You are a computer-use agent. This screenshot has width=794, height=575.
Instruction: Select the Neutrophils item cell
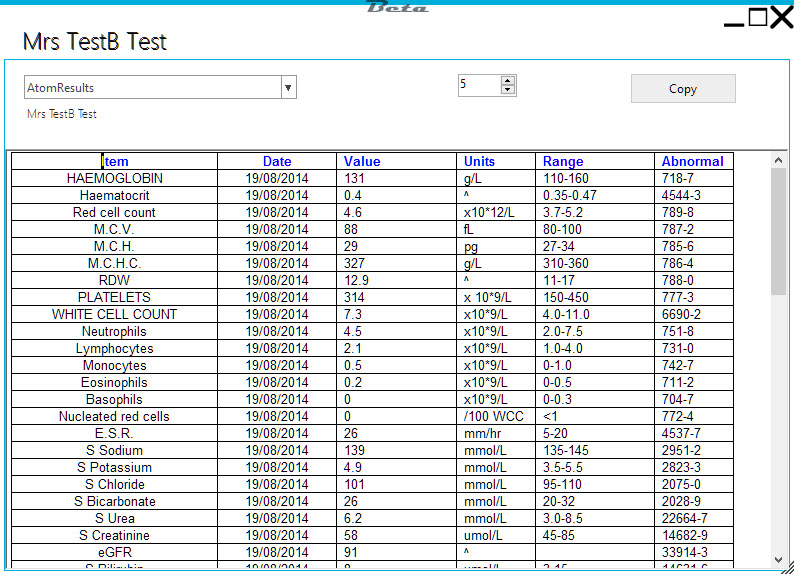pyautogui.click(x=114, y=332)
